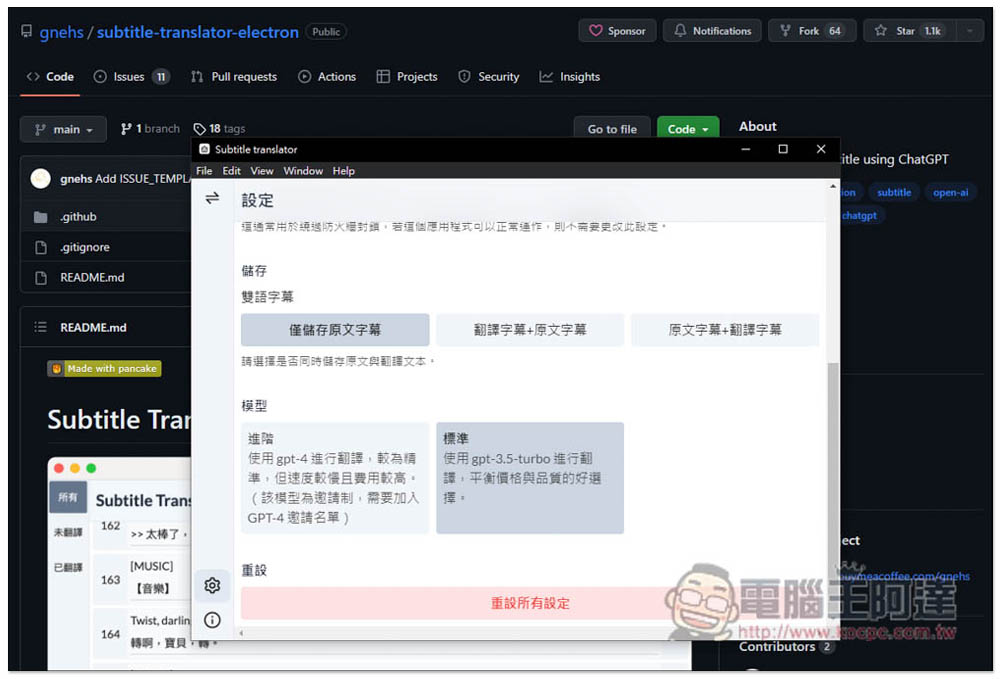This screenshot has width=1000, height=679.
Task: Expand the green Code dropdown button
Action: pos(688,129)
